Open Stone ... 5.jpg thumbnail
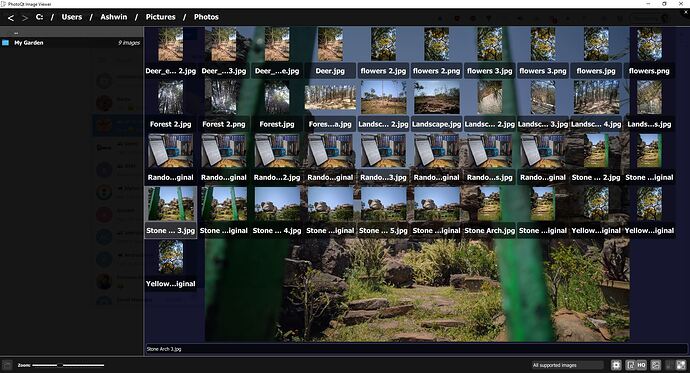The image size is (690, 373). click(x=383, y=212)
